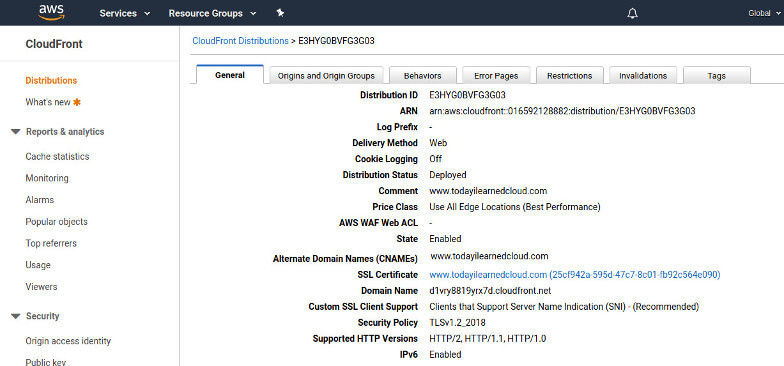Open the Monitoring page
The width and height of the screenshot is (784, 366).
[47, 178]
